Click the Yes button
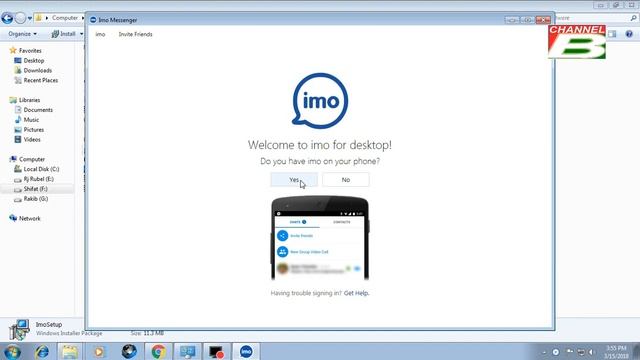This screenshot has width=640, height=360. (294, 180)
